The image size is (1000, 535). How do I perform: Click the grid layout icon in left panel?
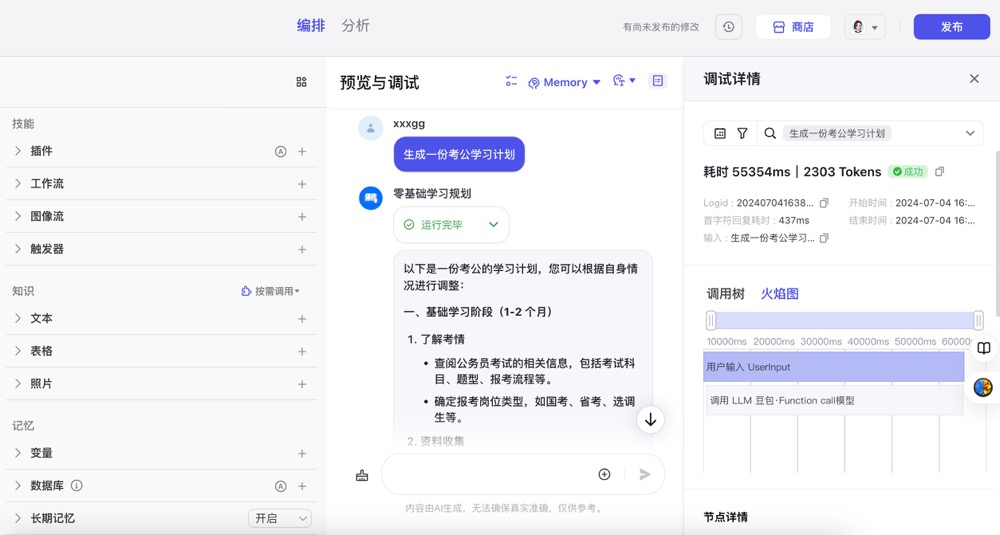click(x=302, y=82)
